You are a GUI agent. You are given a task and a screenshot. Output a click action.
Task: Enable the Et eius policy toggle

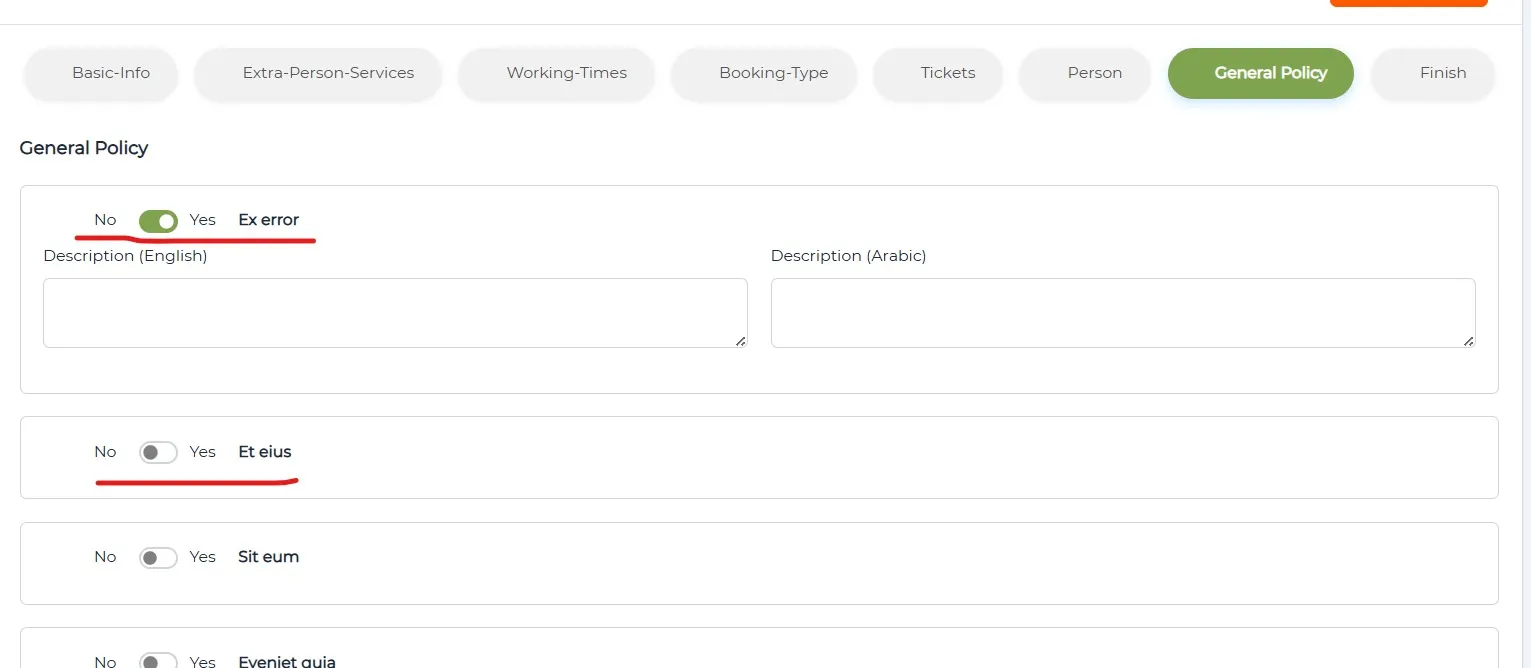pyautogui.click(x=158, y=453)
